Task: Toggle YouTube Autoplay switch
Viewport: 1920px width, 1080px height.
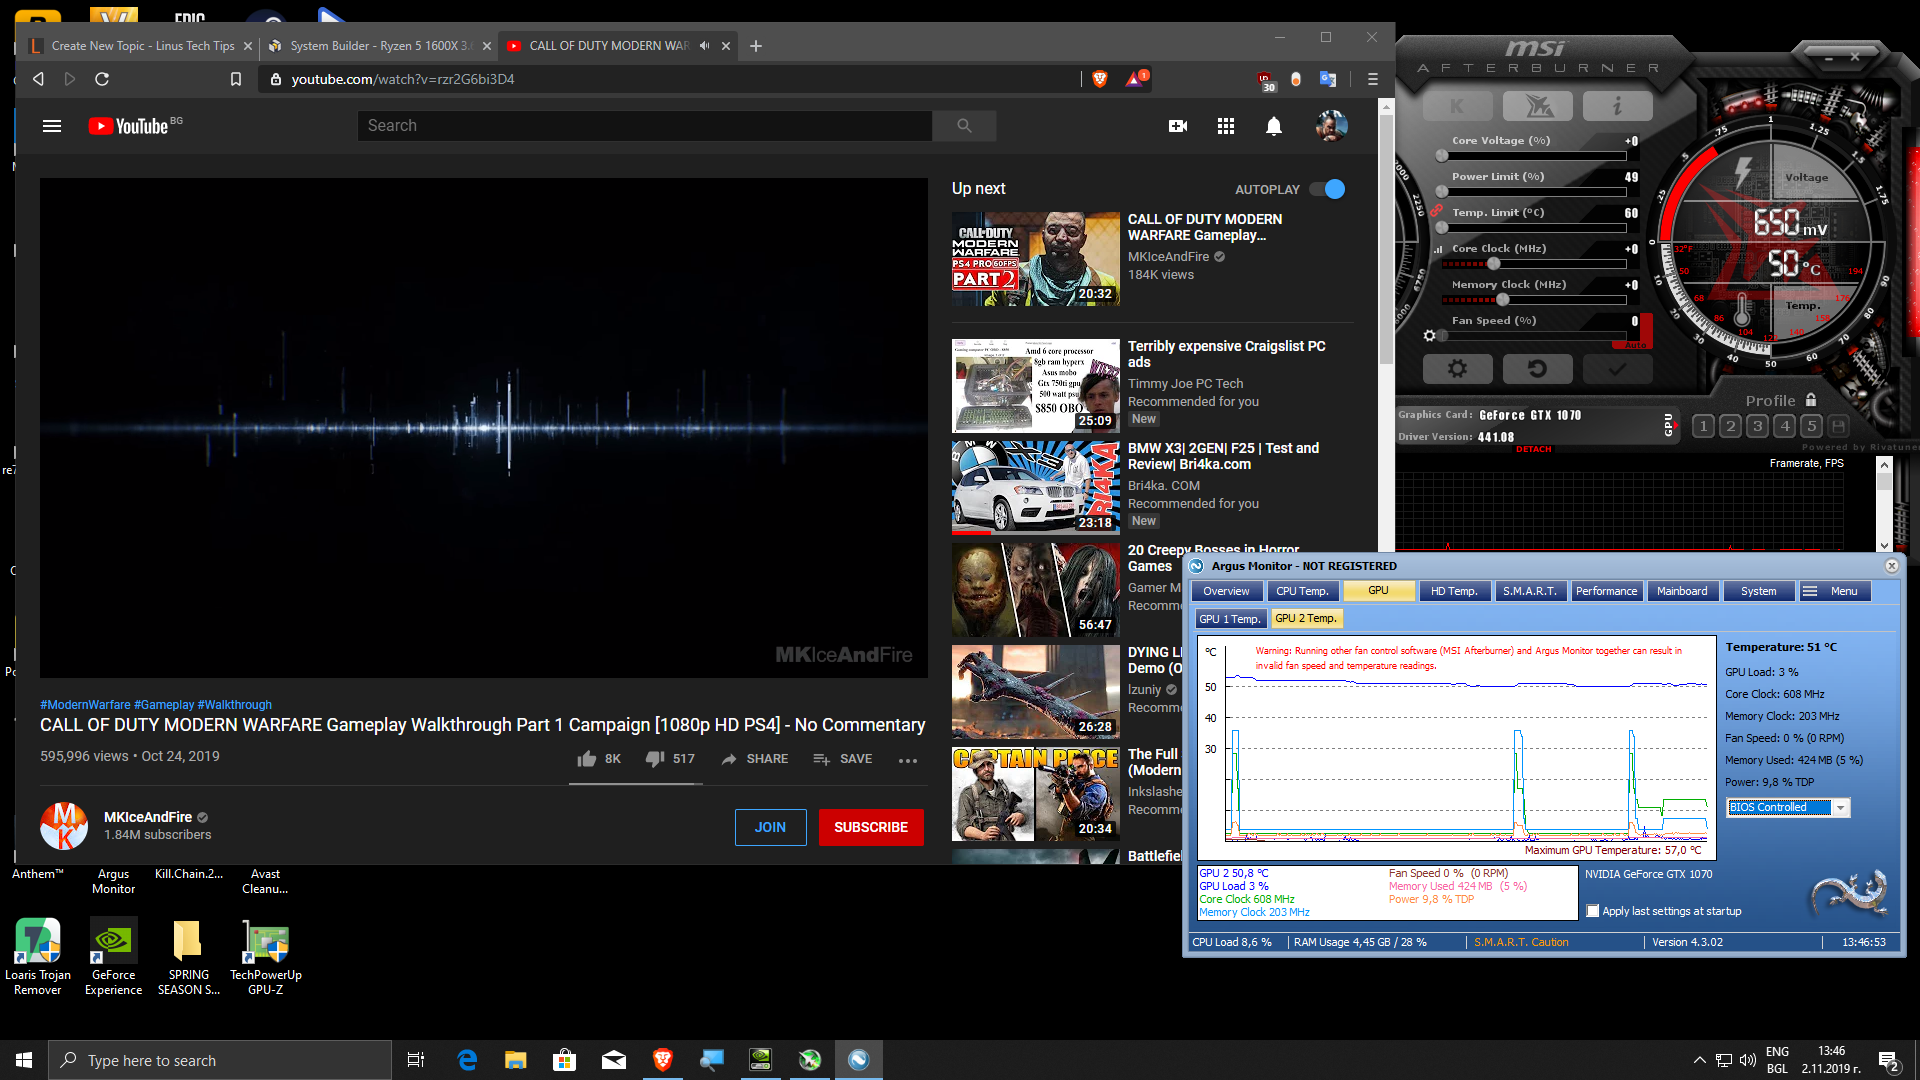Action: click(1328, 189)
